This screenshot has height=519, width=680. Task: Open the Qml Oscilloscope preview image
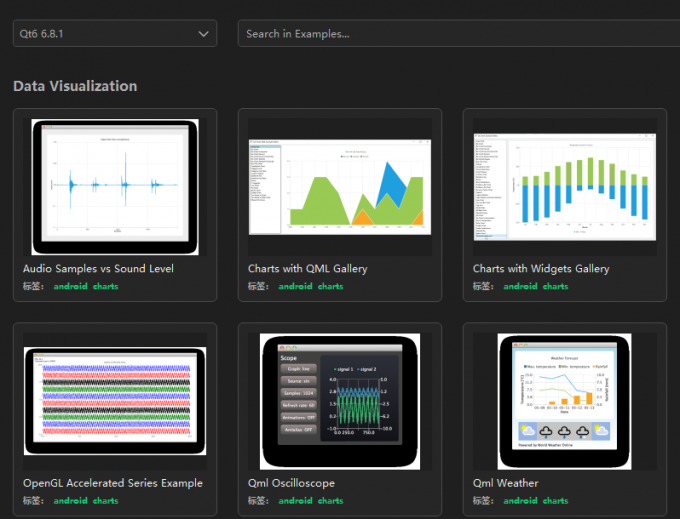(x=340, y=401)
